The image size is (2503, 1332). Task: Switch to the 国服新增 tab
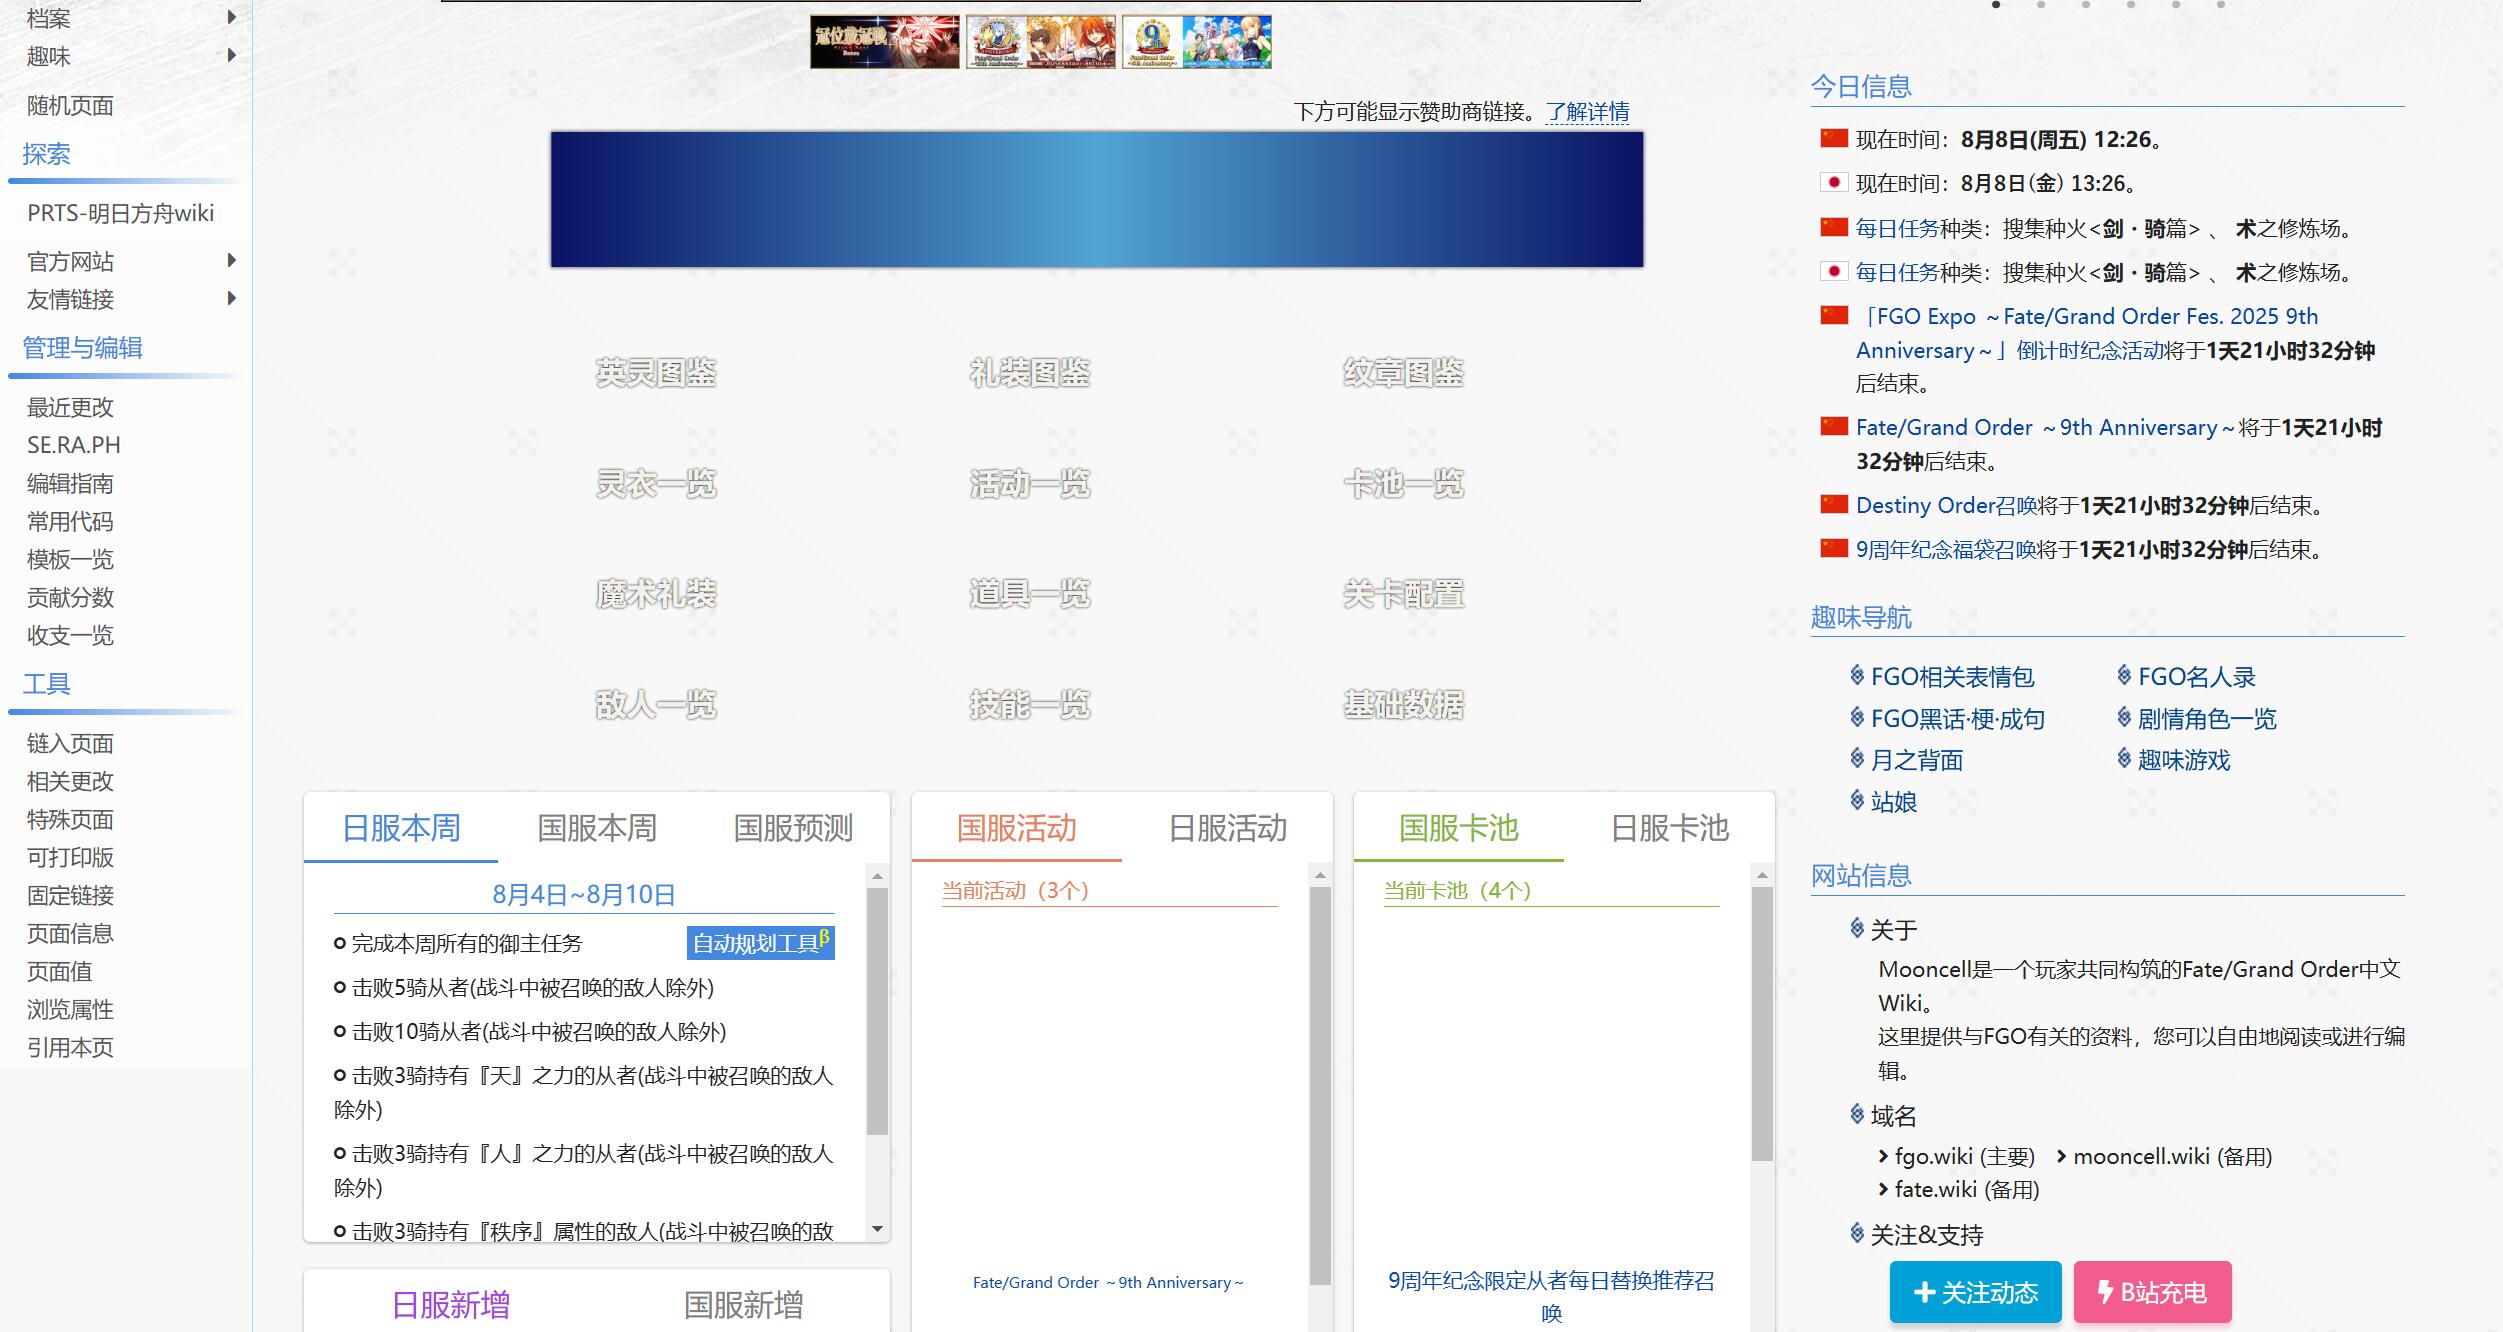pos(743,1305)
